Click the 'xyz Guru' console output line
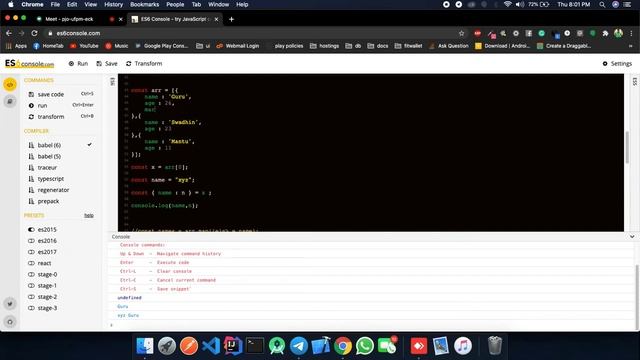This screenshot has width=640, height=360. pyautogui.click(x=128, y=316)
